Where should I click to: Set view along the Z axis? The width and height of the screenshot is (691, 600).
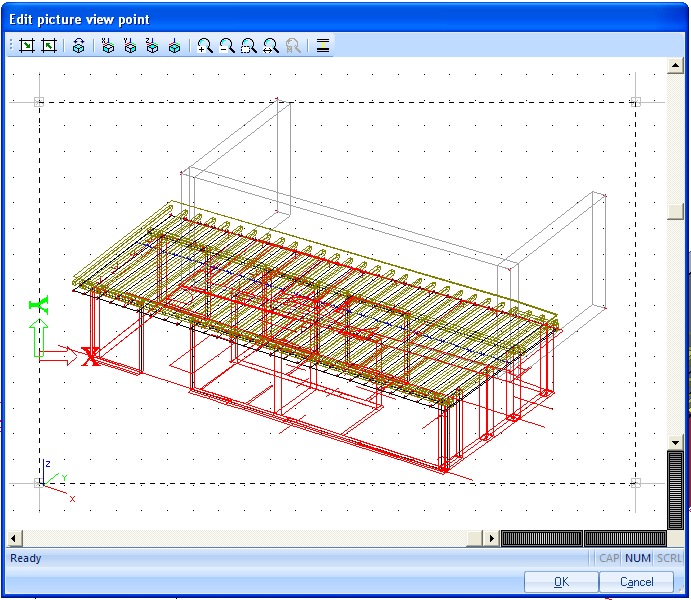[152, 45]
